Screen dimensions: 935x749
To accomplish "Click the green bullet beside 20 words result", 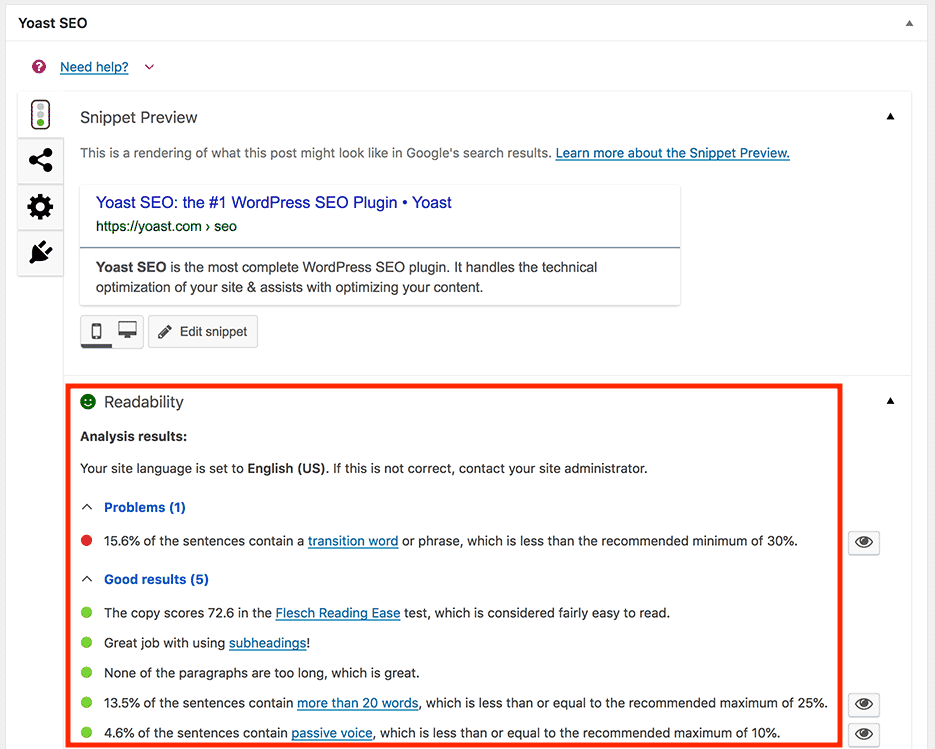I will click(x=86, y=702).
